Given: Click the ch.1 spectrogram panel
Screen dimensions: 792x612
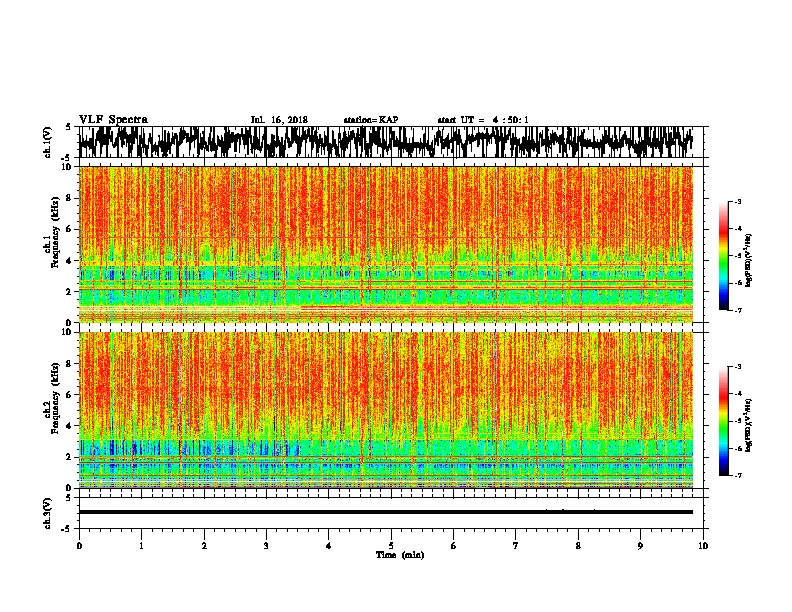Looking at the screenshot, I should point(385,244).
